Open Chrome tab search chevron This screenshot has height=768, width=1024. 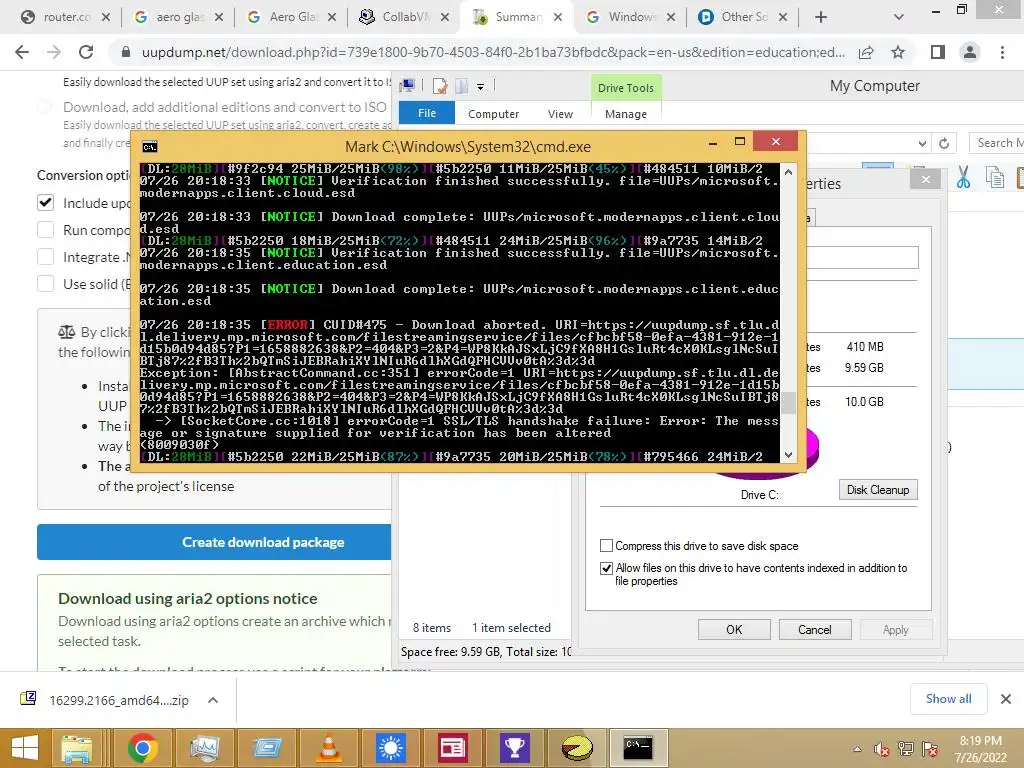[x=899, y=17]
